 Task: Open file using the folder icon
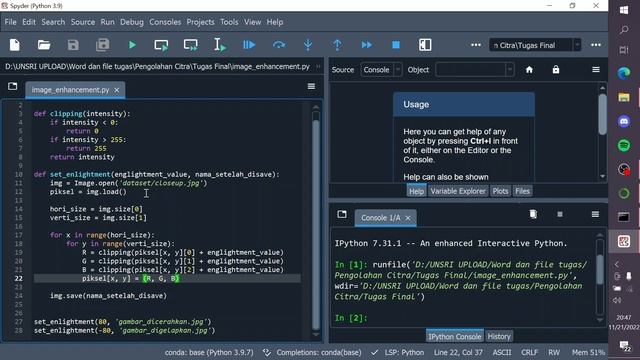pyautogui.click(x=44, y=45)
